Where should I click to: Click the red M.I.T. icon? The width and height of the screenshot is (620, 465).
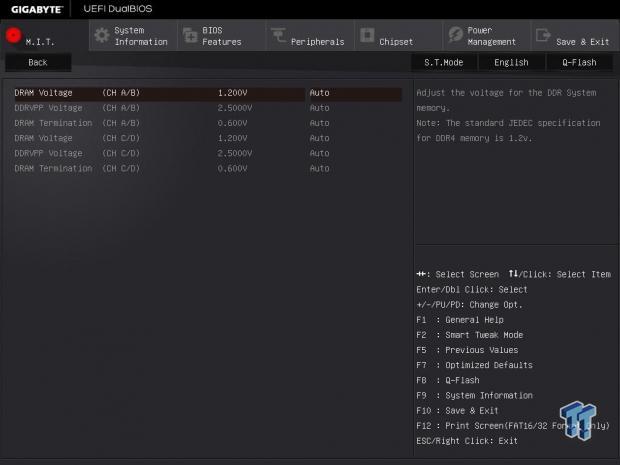(x=14, y=35)
